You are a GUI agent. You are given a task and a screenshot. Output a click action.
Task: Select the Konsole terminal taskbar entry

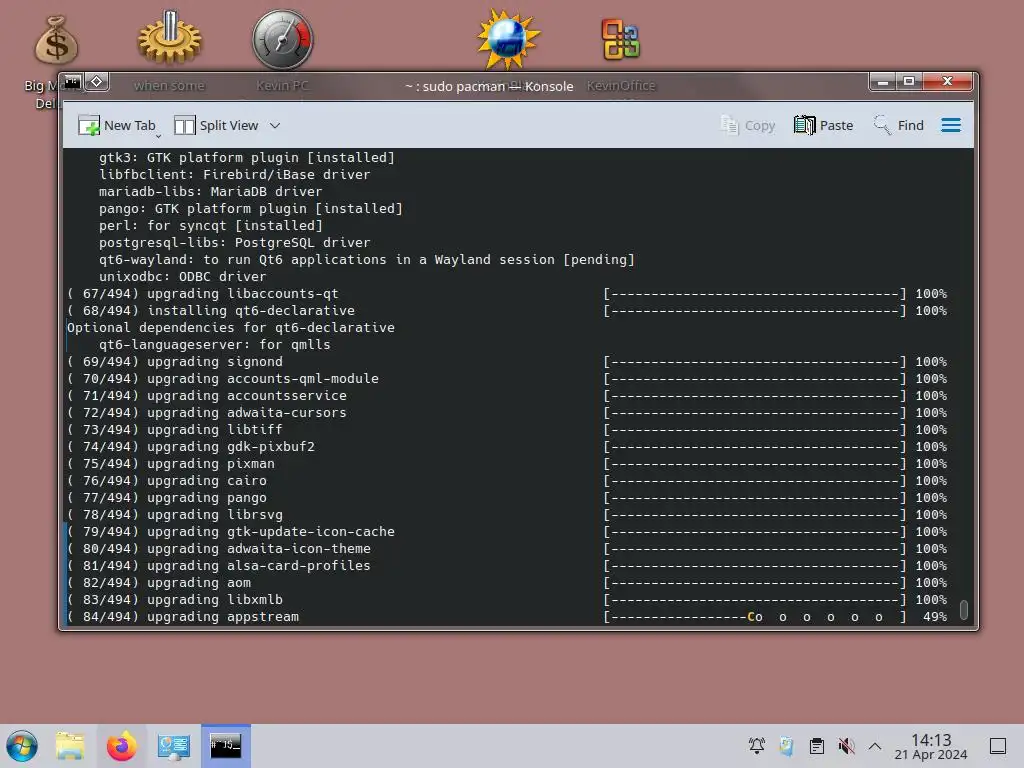(225, 746)
